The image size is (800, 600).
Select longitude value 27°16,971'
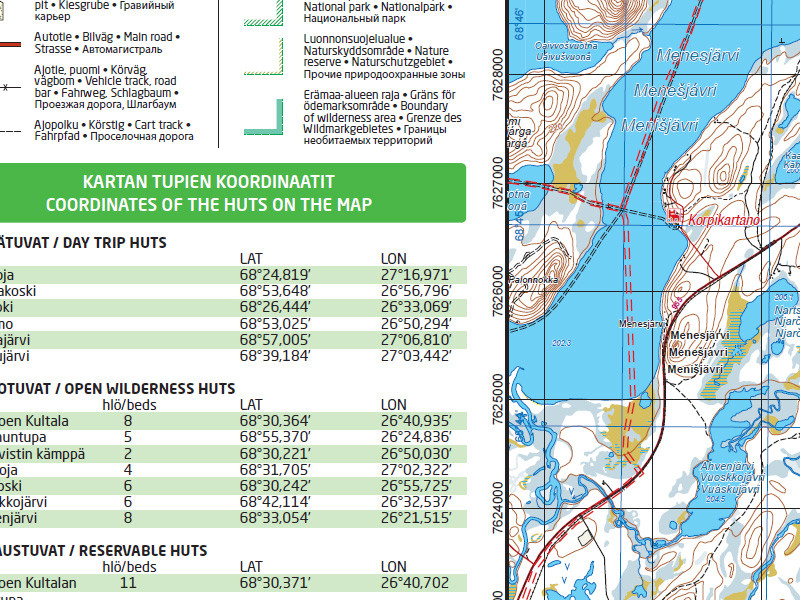click(416, 275)
